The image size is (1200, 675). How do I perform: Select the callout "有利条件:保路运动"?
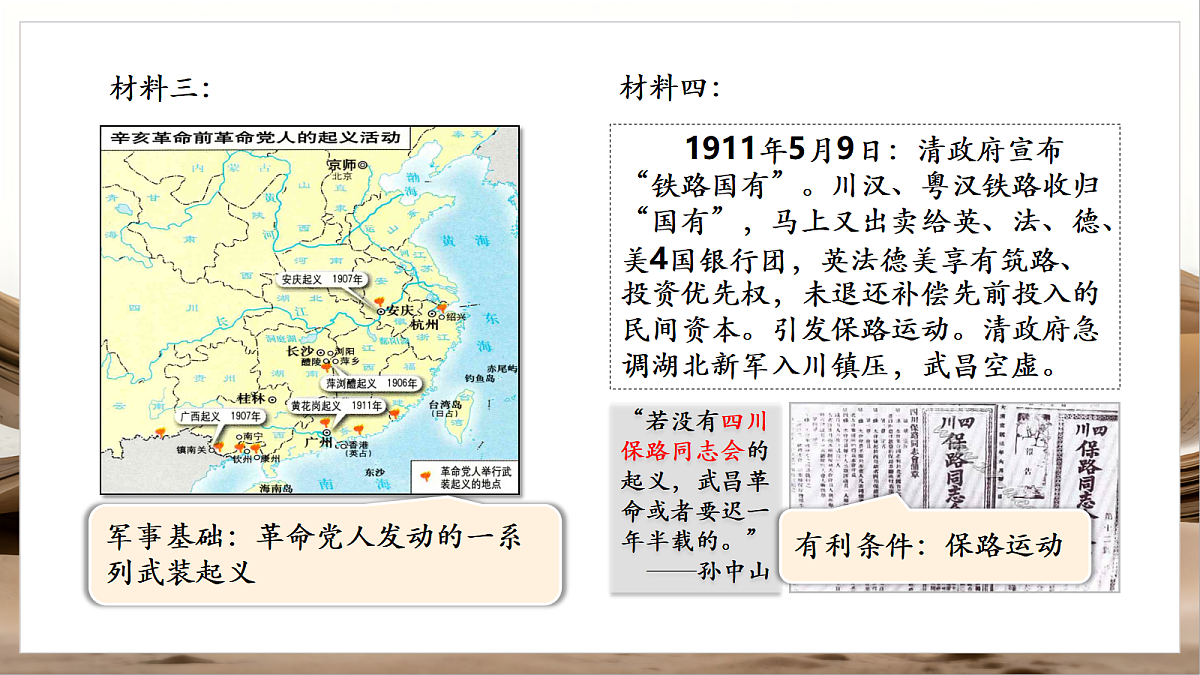pos(934,546)
